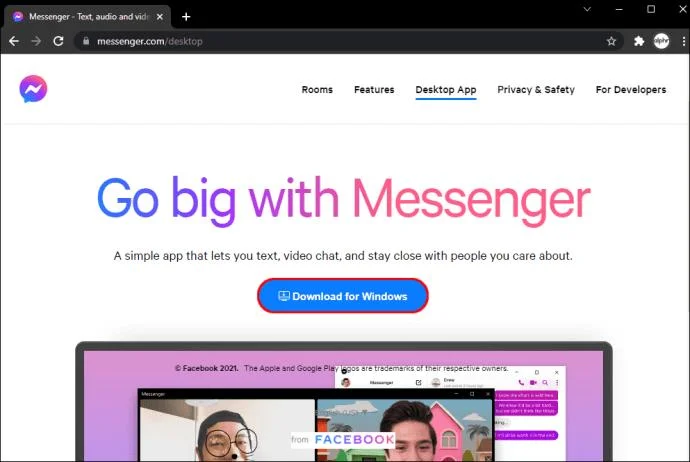The image size is (690, 462).
Task: Open a new tab with plus button
Action: point(186,17)
